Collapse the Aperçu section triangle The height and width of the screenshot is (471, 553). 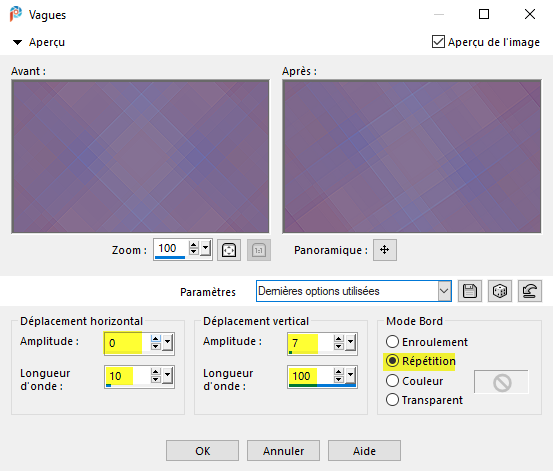click(17, 42)
